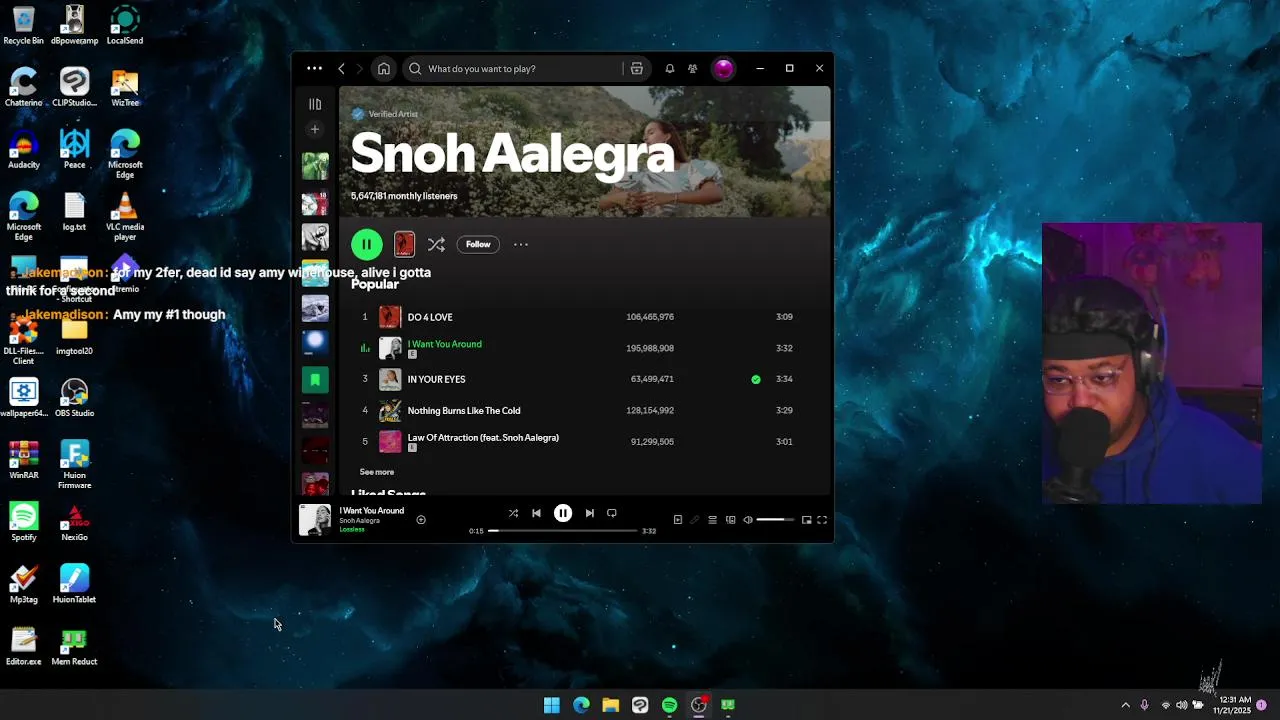Image resolution: width=1280 pixels, height=720 pixels.
Task: Go forward in Spotify navigation
Action: tap(359, 69)
